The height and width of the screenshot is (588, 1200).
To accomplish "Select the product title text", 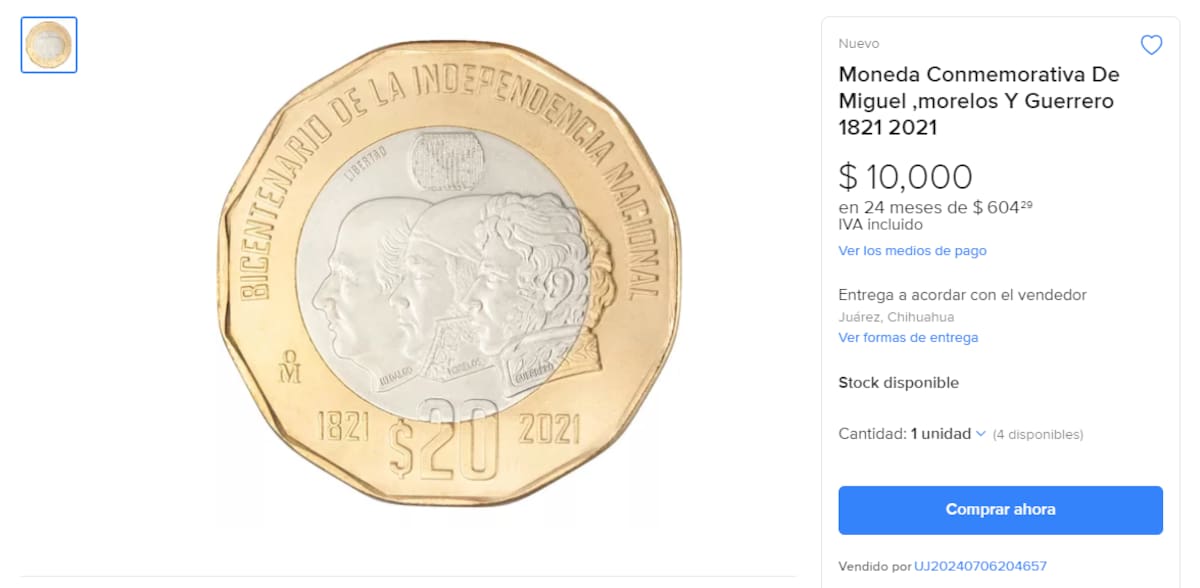I will pyautogui.click(x=978, y=100).
